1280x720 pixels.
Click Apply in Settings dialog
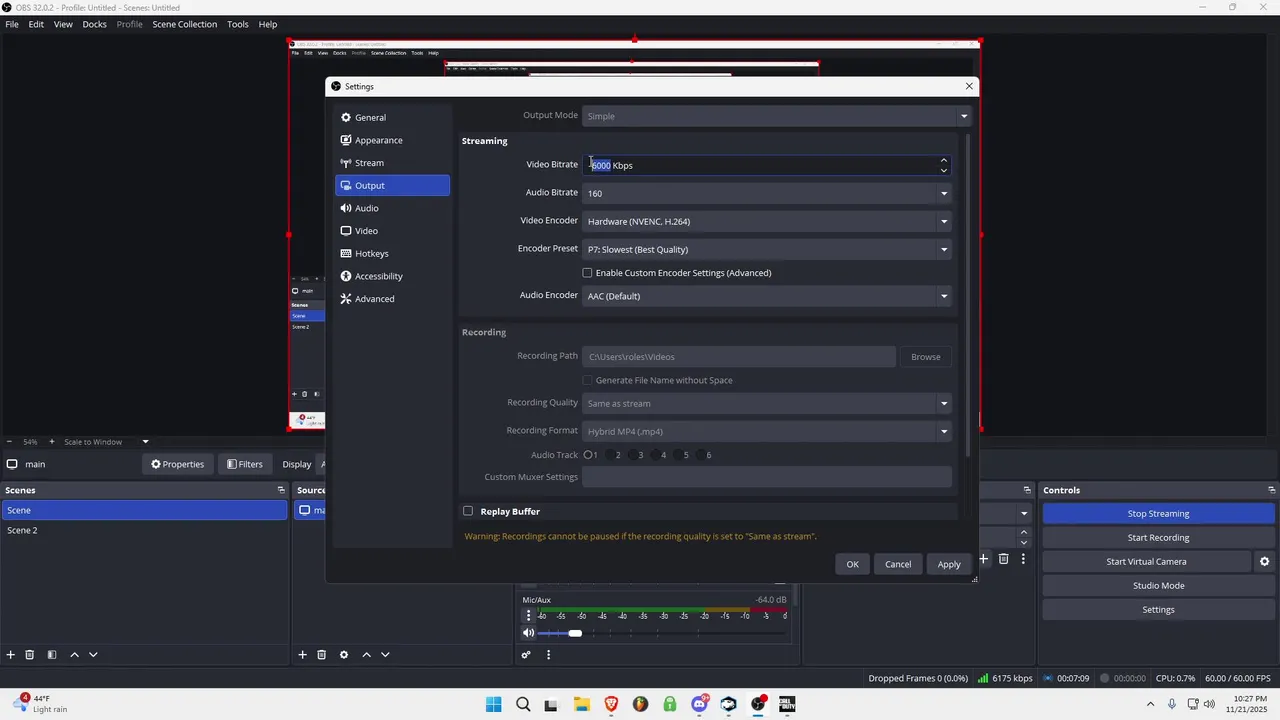(x=949, y=564)
